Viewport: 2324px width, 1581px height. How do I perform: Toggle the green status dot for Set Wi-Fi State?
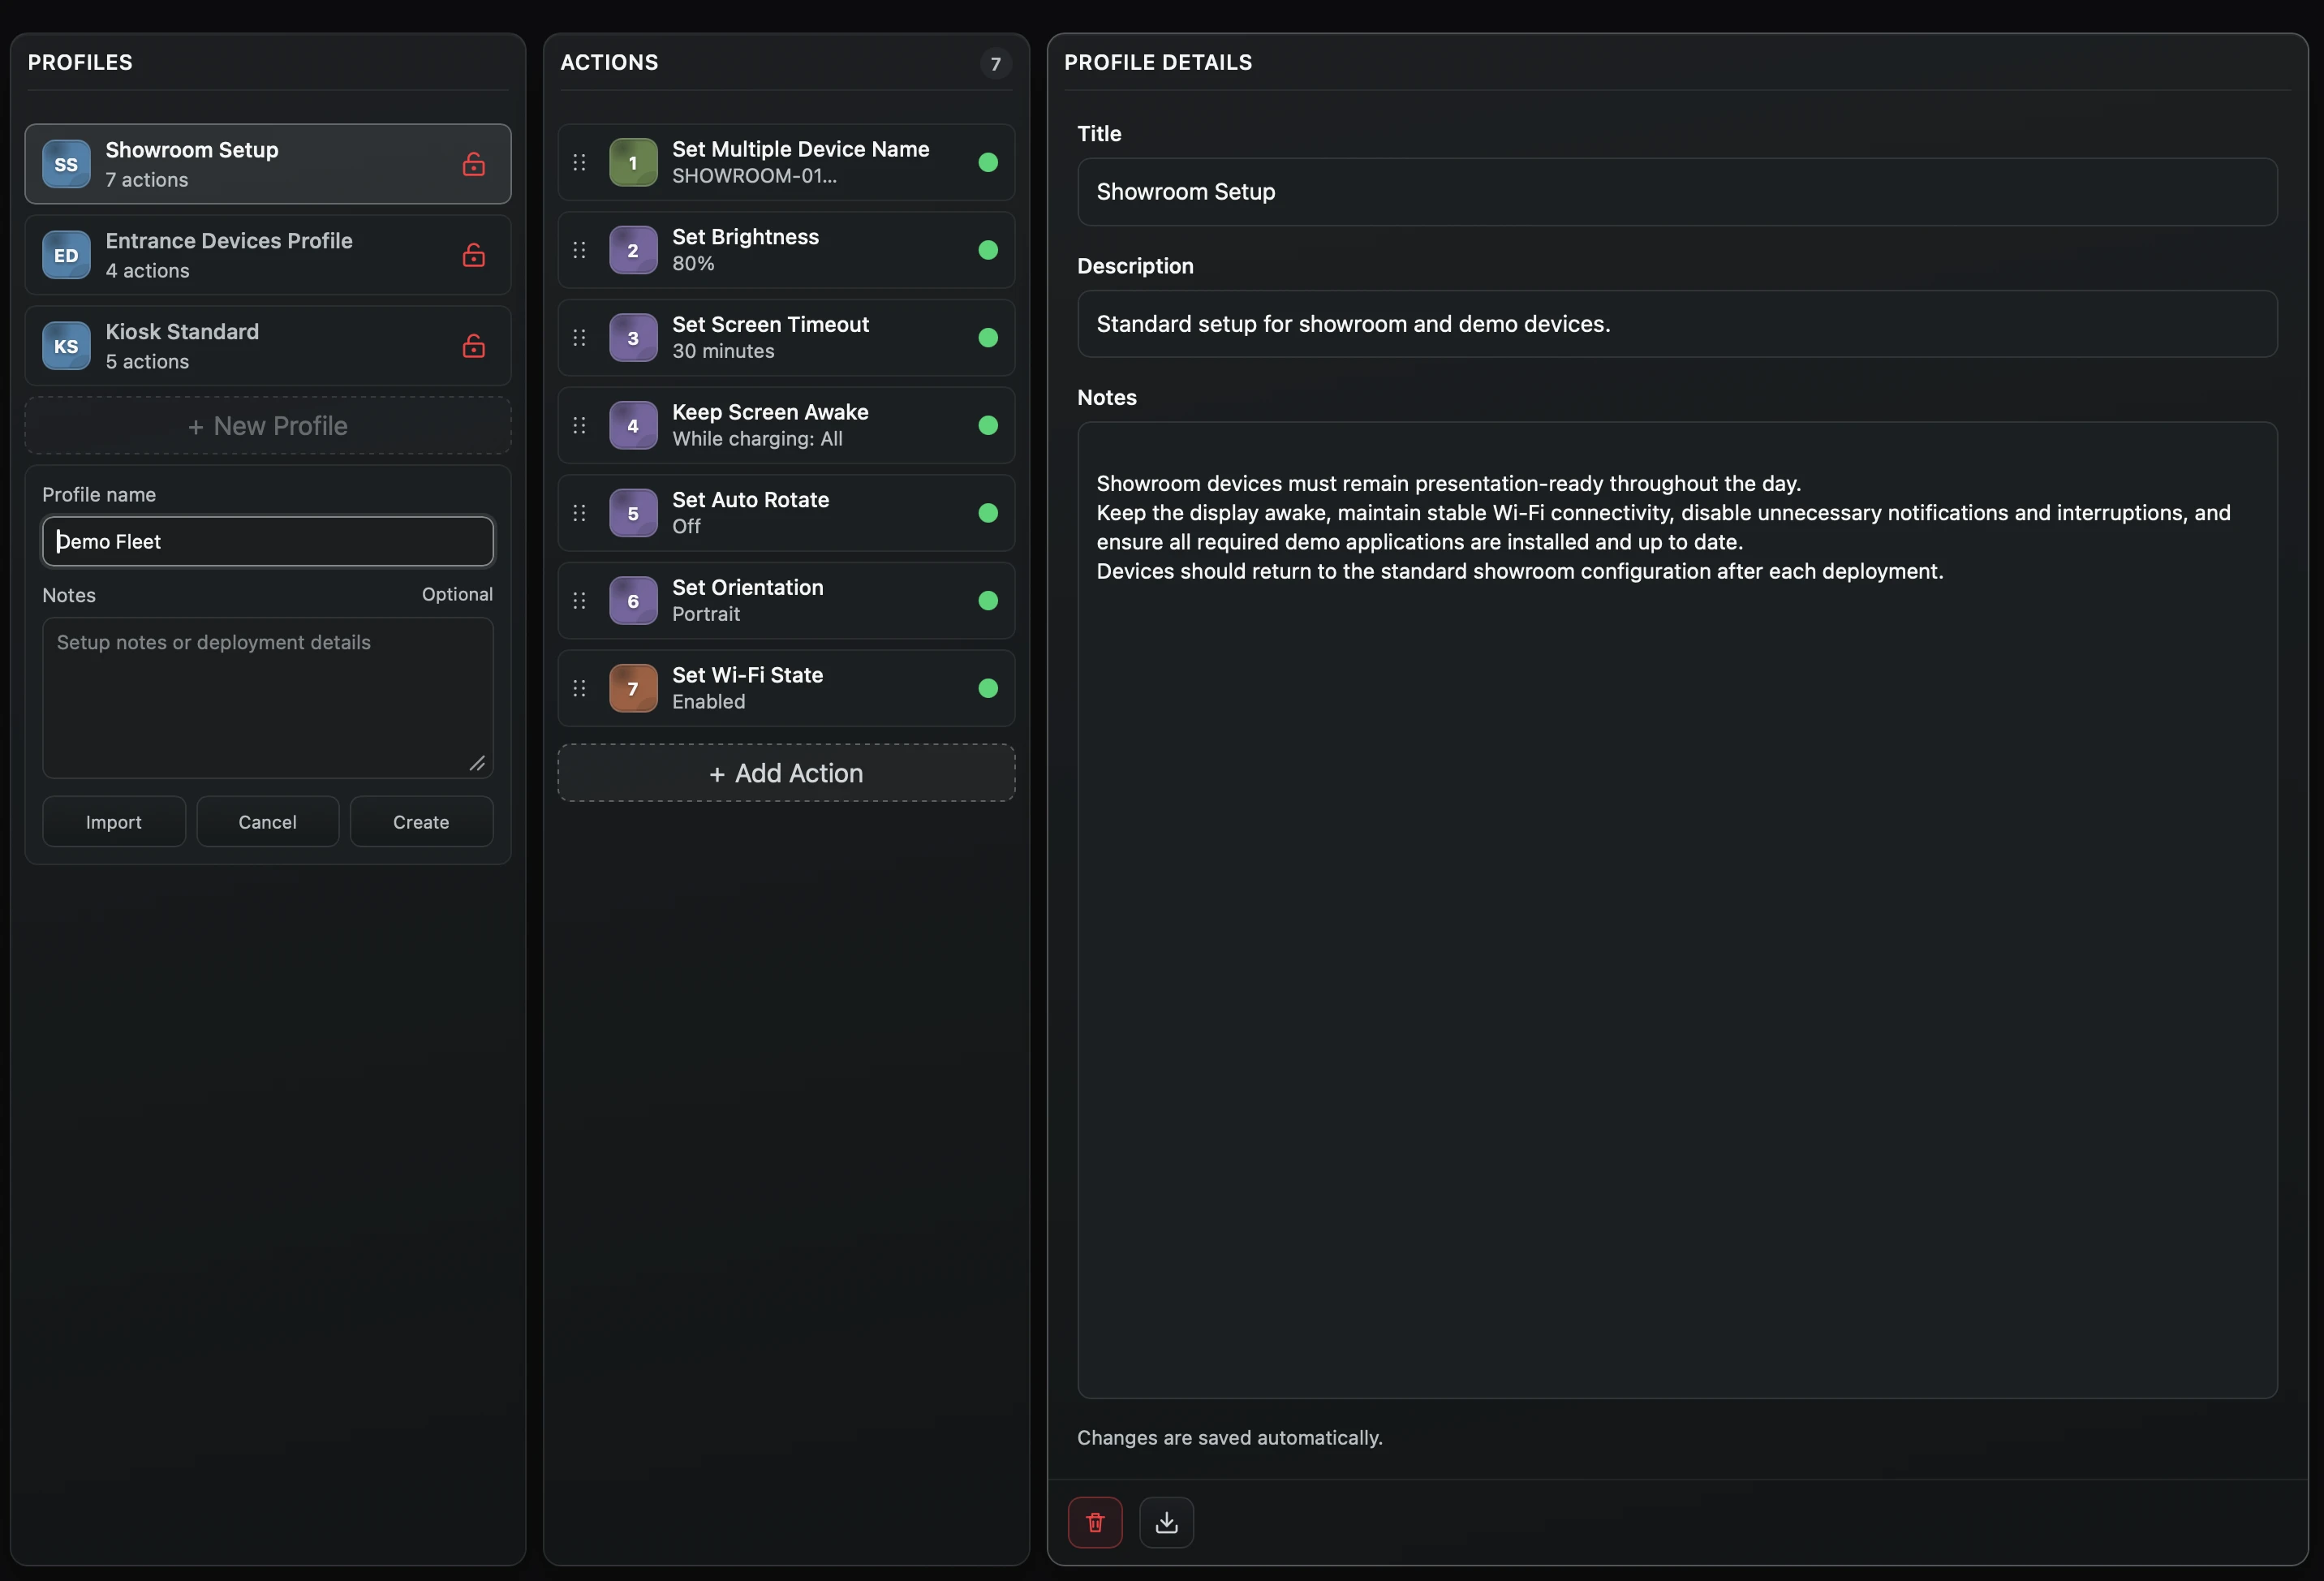click(988, 688)
